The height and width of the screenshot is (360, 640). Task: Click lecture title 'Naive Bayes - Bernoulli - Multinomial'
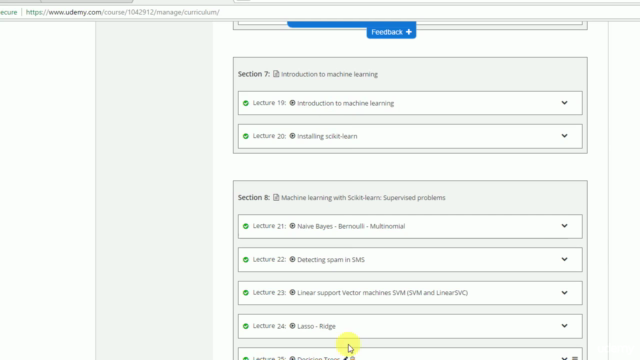[x=351, y=226]
